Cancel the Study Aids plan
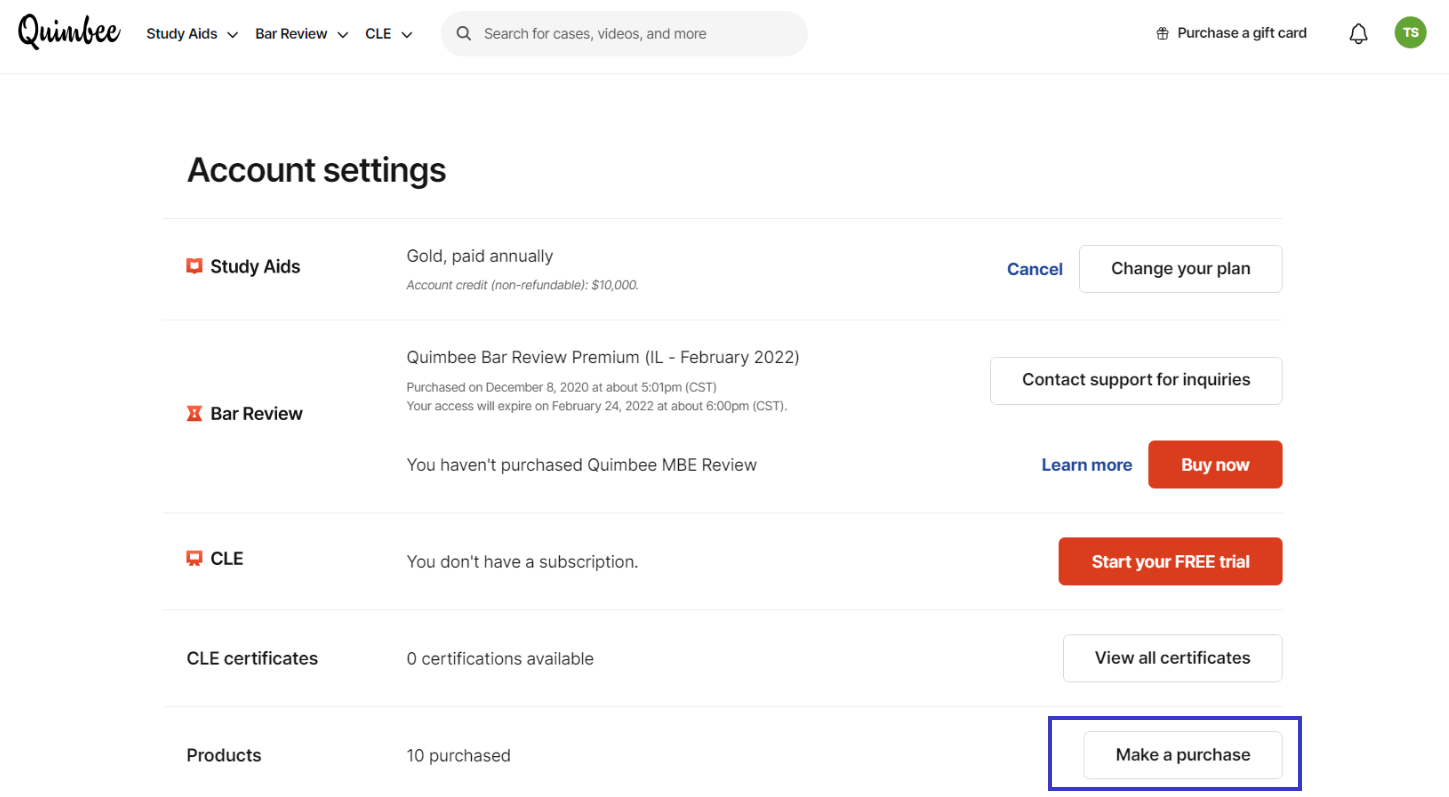 click(1035, 269)
